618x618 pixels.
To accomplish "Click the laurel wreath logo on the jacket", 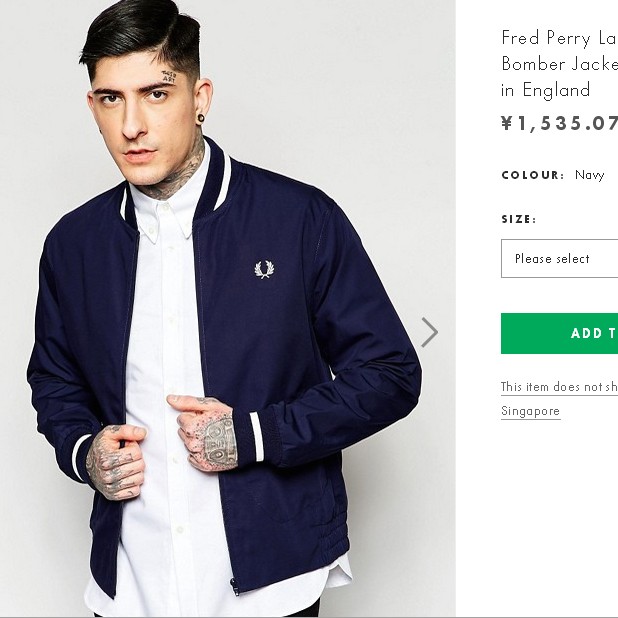I will 264,269.
